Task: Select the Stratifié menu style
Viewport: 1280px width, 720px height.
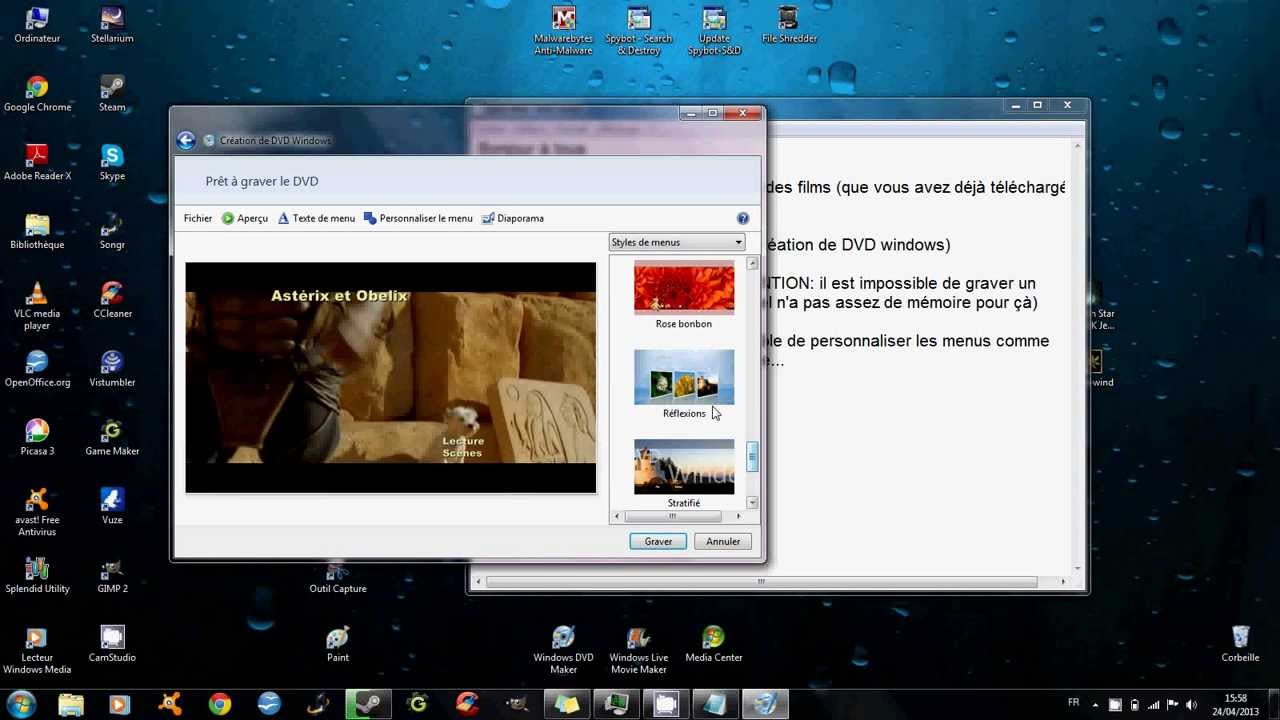Action: [684, 474]
